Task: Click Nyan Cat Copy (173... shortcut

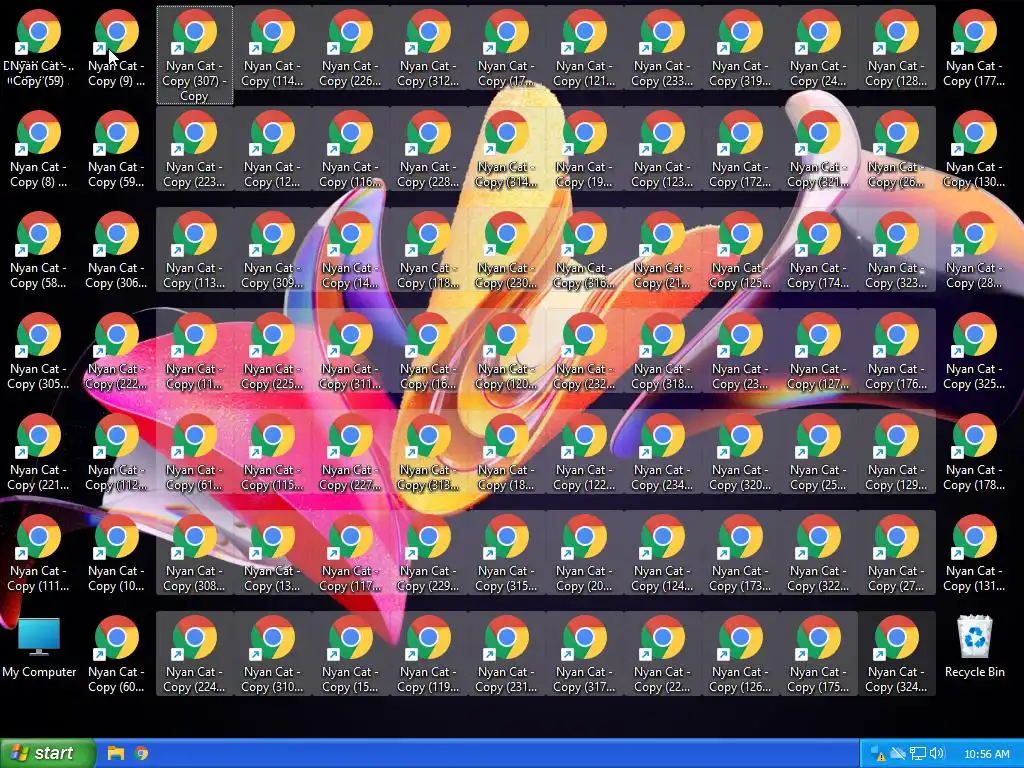Action: pos(740,553)
